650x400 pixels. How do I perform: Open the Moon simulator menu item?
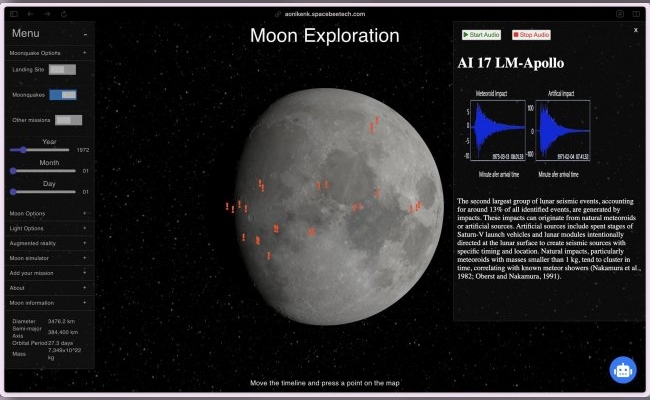click(48, 258)
